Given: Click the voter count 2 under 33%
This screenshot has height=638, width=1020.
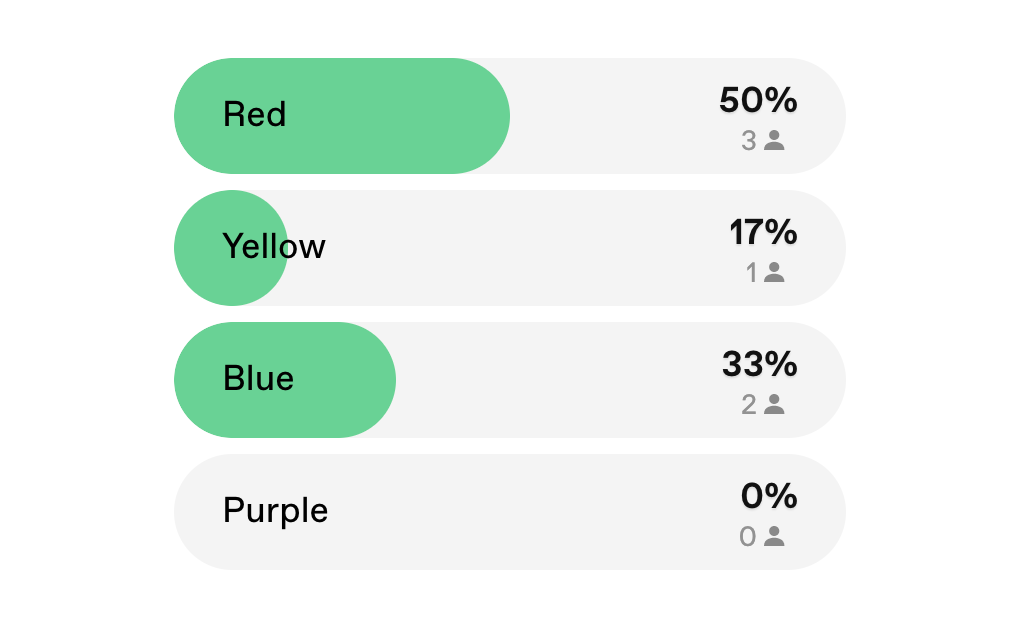Looking at the screenshot, I should tap(749, 405).
